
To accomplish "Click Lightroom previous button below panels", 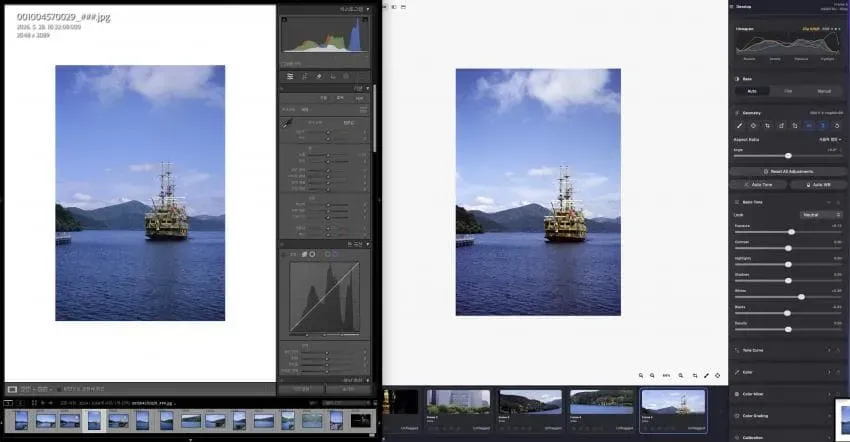I will coord(301,389).
